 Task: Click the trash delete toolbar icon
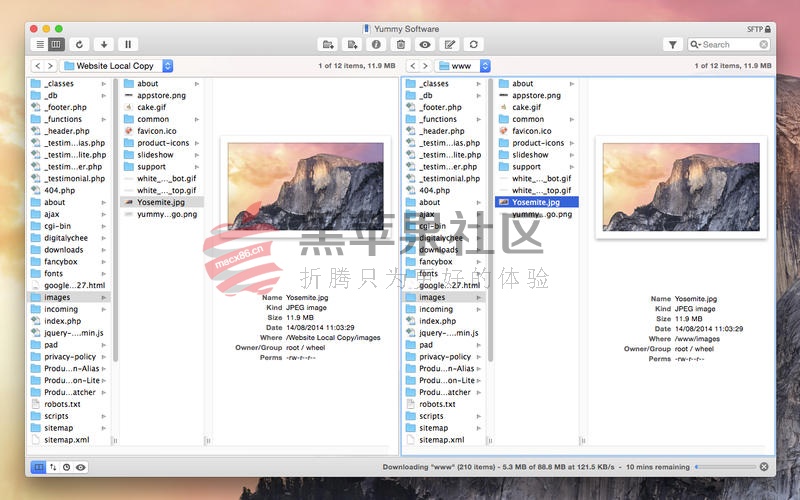pos(401,44)
